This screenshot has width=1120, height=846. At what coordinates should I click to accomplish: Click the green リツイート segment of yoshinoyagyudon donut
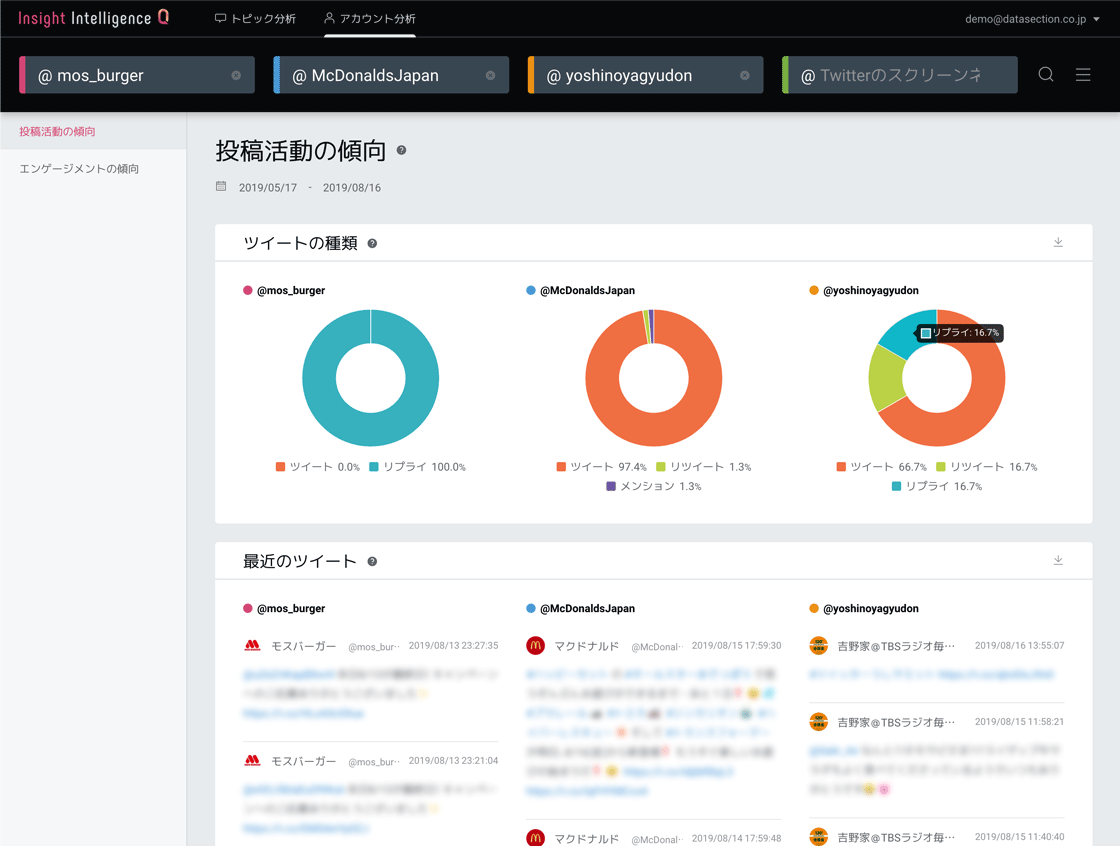coord(885,379)
